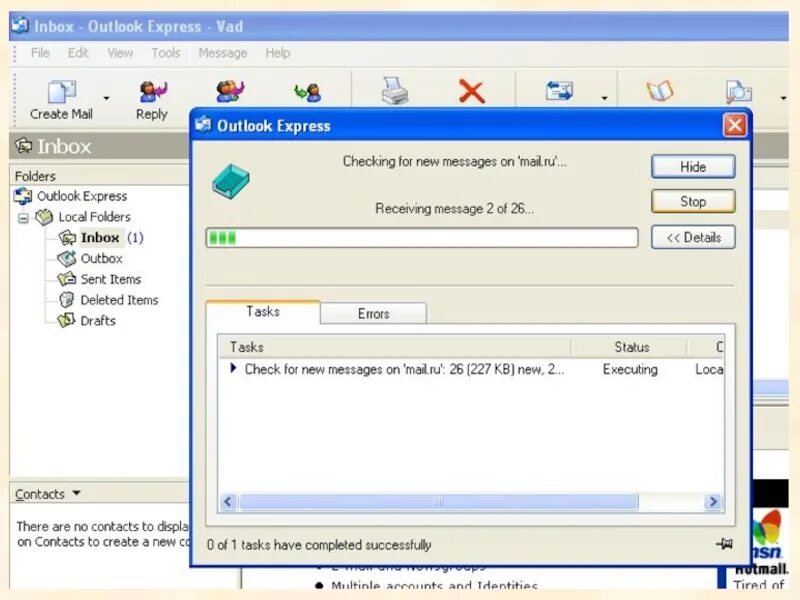Select the Outbox folder

click(102, 259)
